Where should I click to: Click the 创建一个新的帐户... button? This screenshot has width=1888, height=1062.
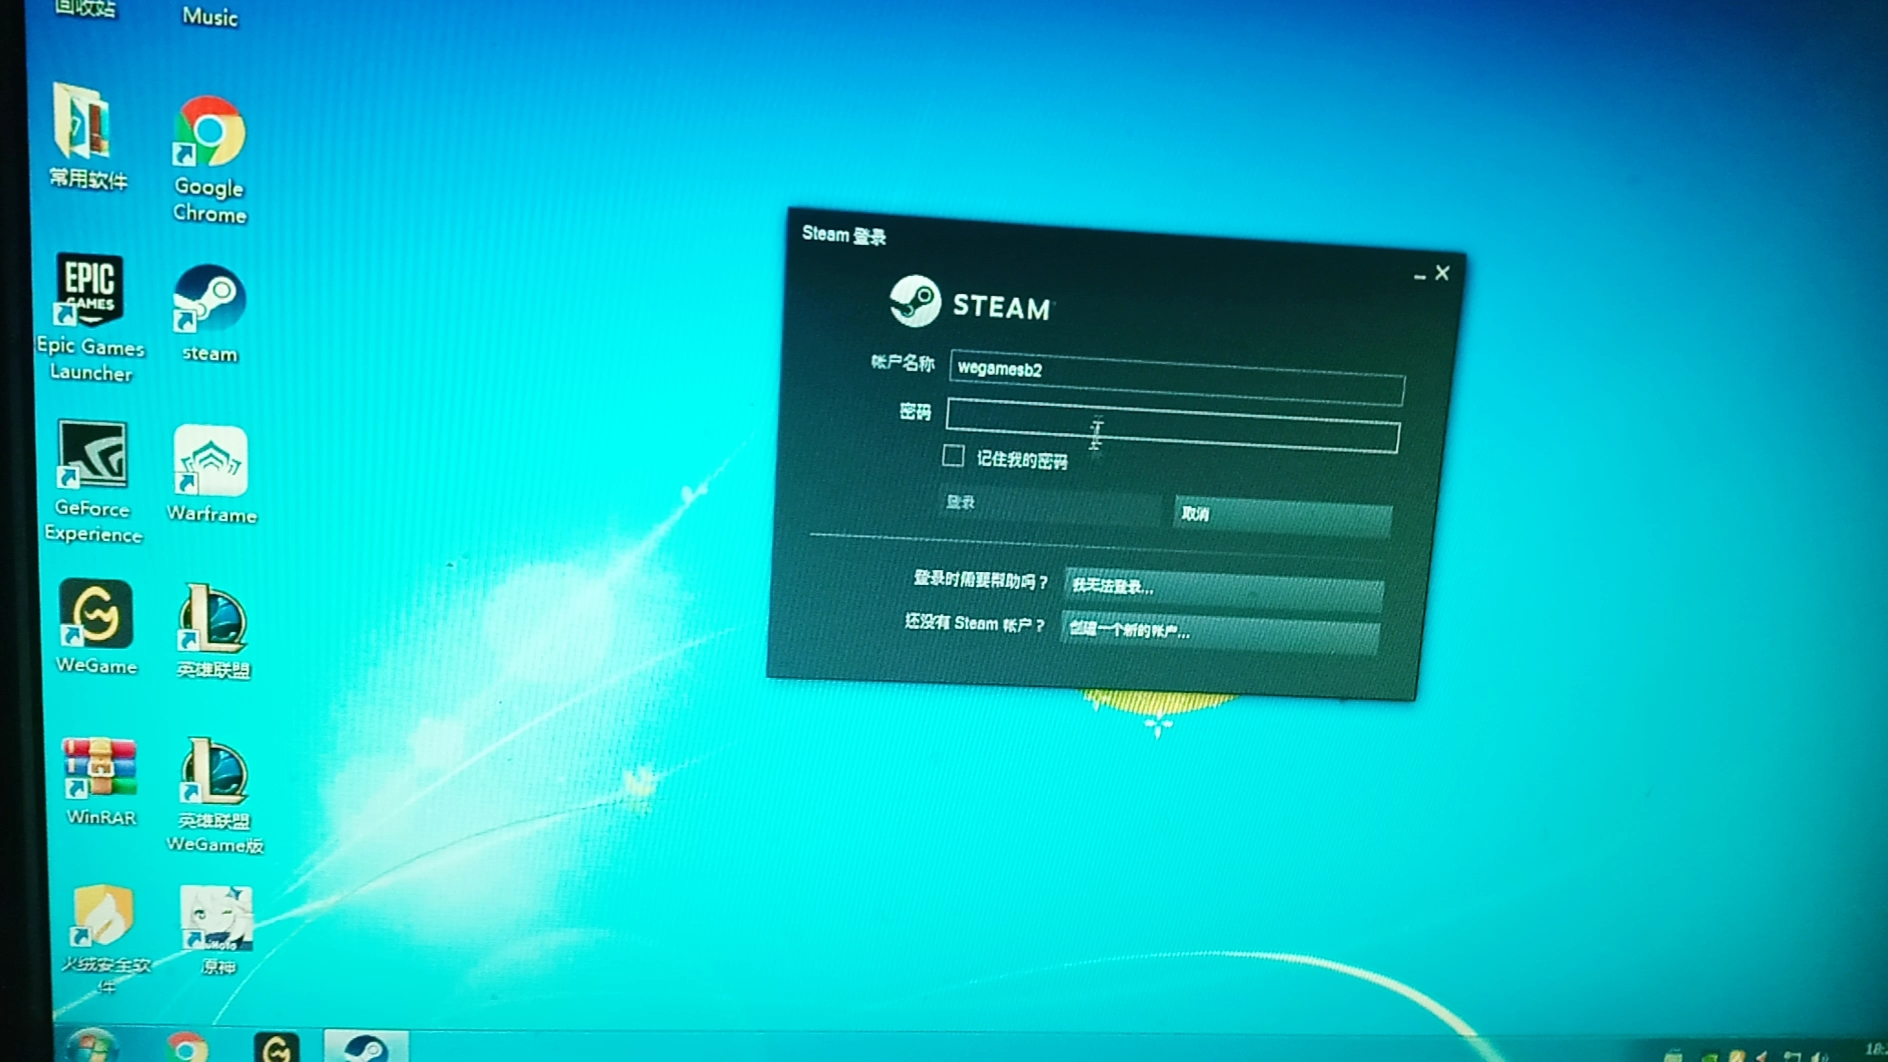tap(1220, 632)
